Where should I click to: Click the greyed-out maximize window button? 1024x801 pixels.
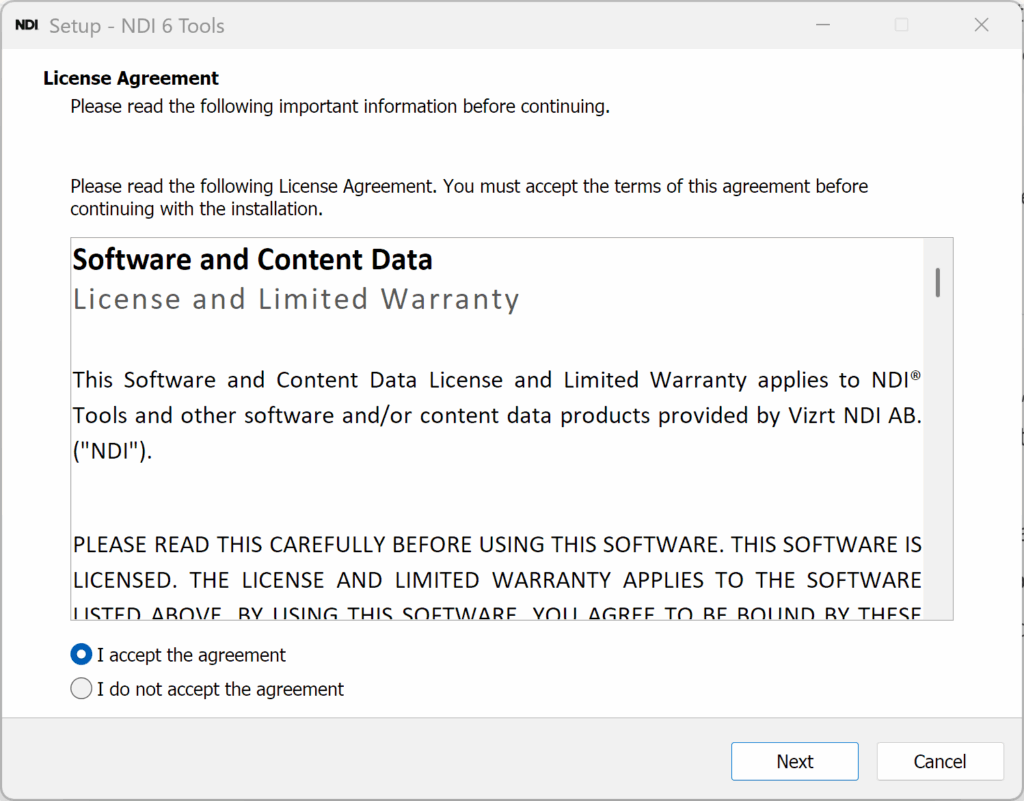[901, 25]
